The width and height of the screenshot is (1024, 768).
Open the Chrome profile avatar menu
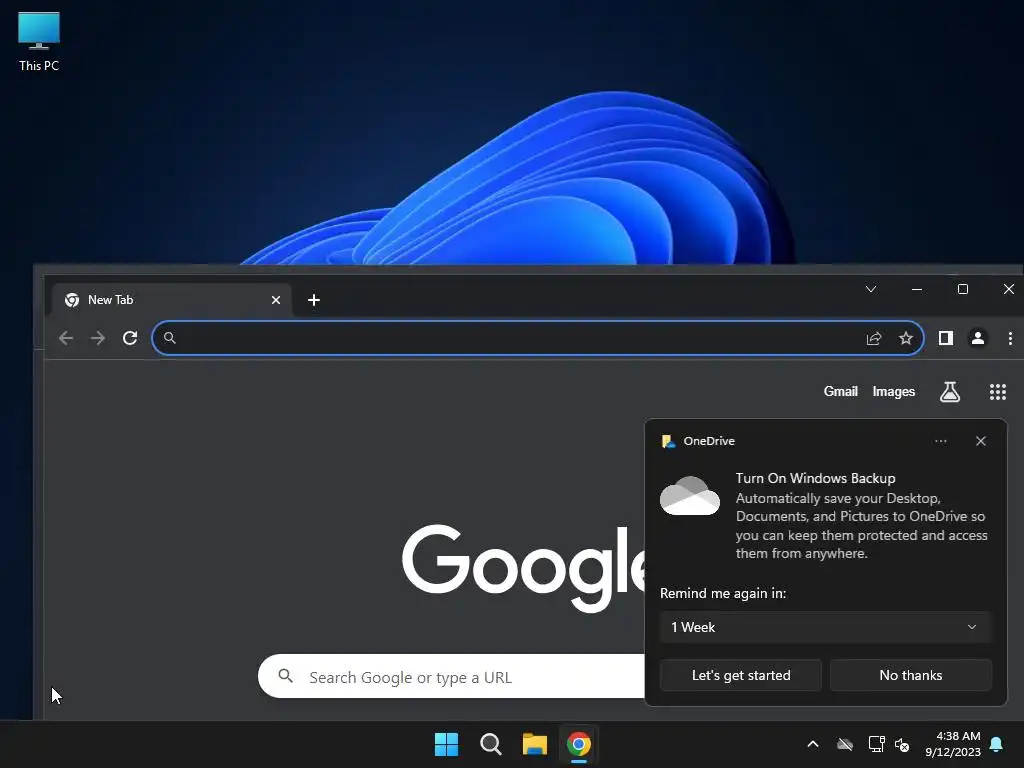coord(978,338)
